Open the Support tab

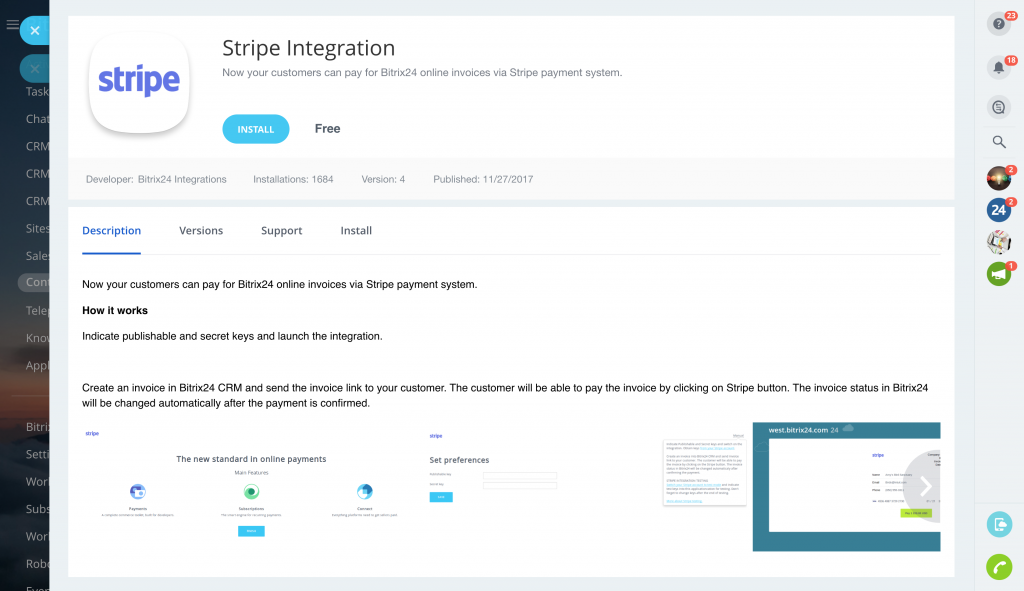[x=281, y=231]
